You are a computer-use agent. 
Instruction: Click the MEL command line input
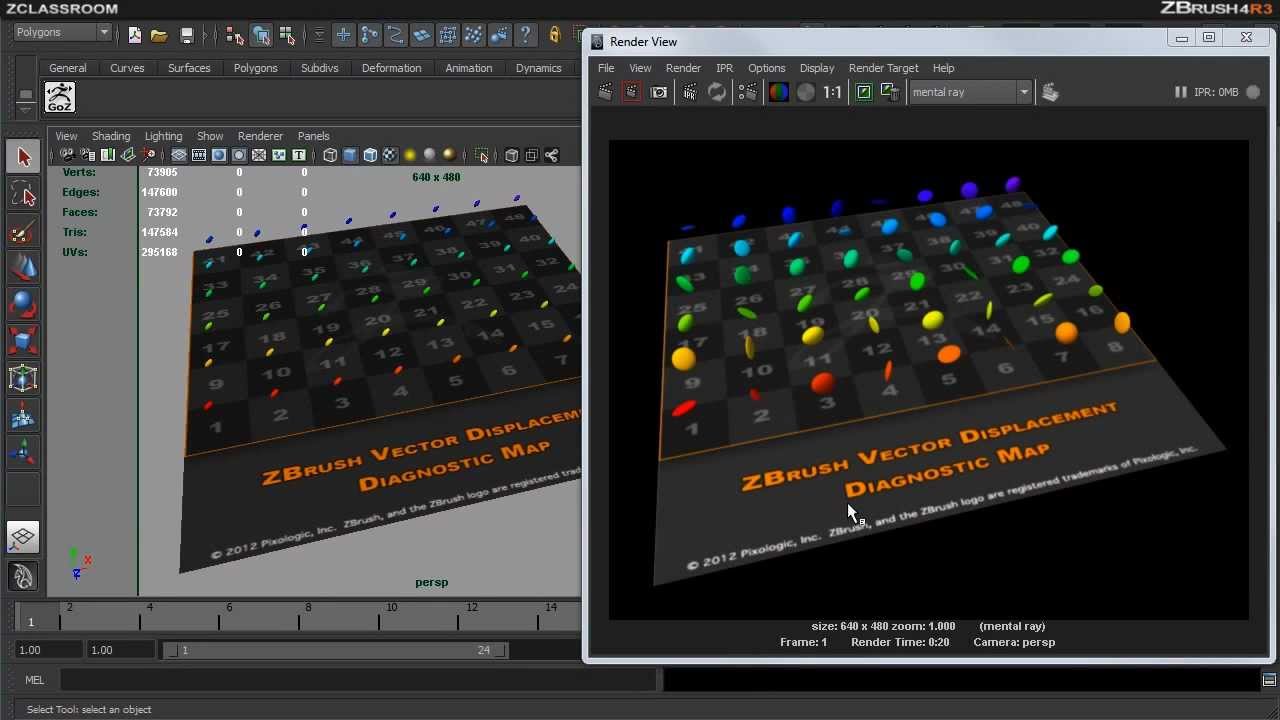click(358, 680)
